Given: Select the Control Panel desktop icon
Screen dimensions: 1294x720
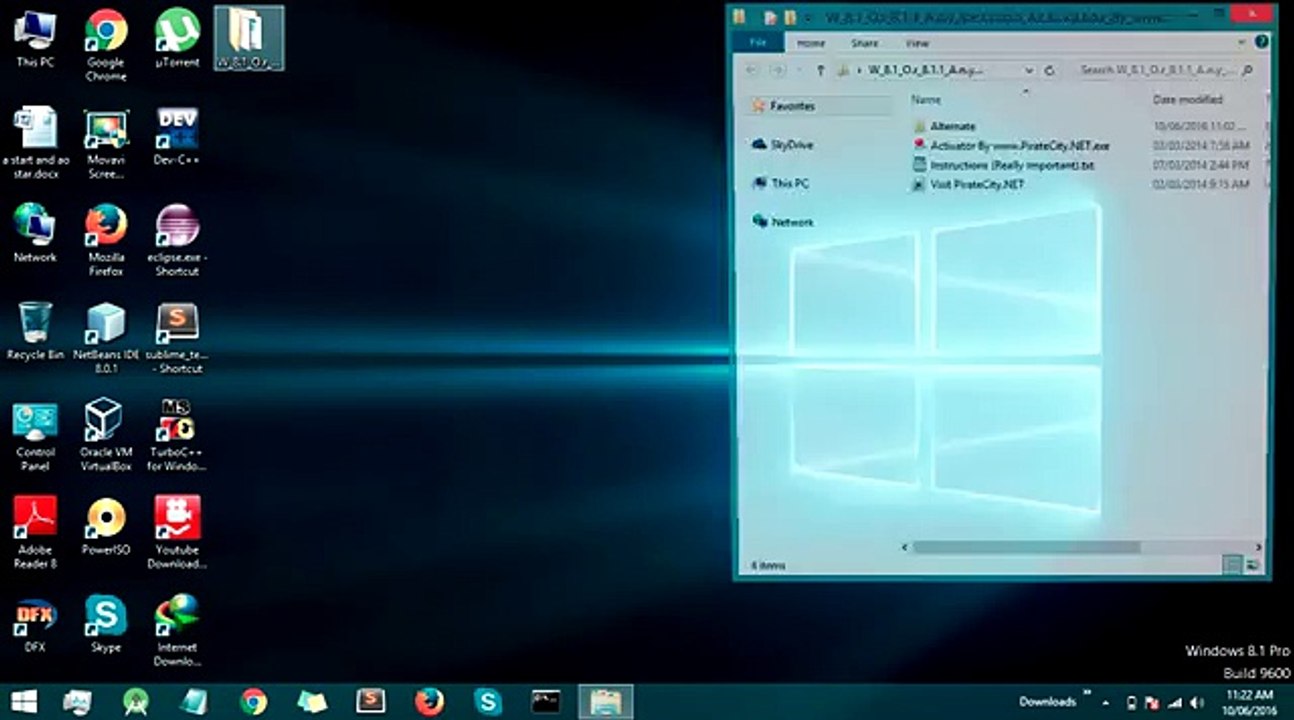Looking at the screenshot, I should [x=35, y=436].
